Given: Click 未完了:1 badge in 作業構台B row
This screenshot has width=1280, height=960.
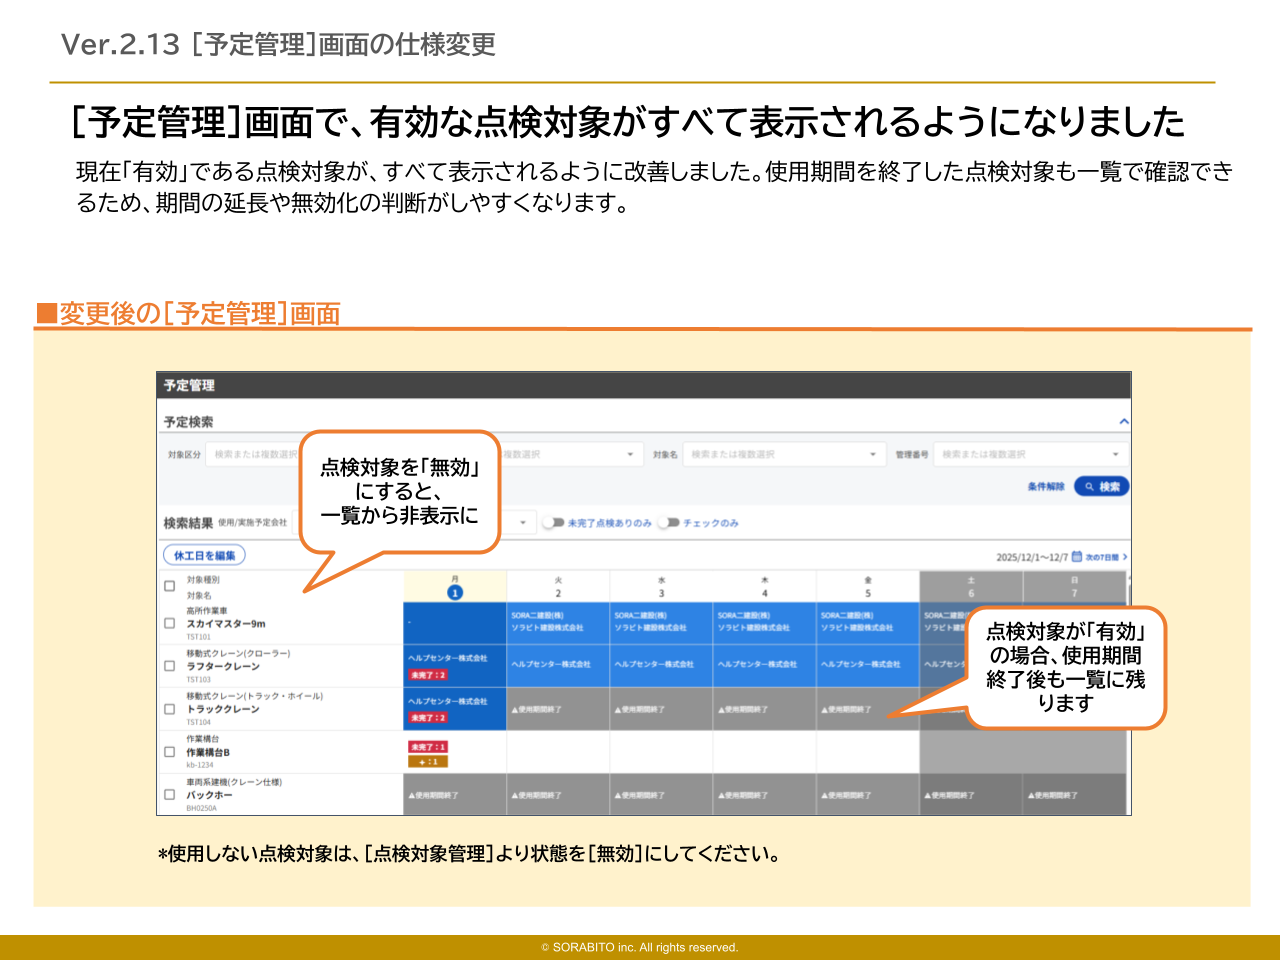Looking at the screenshot, I should [x=428, y=747].
